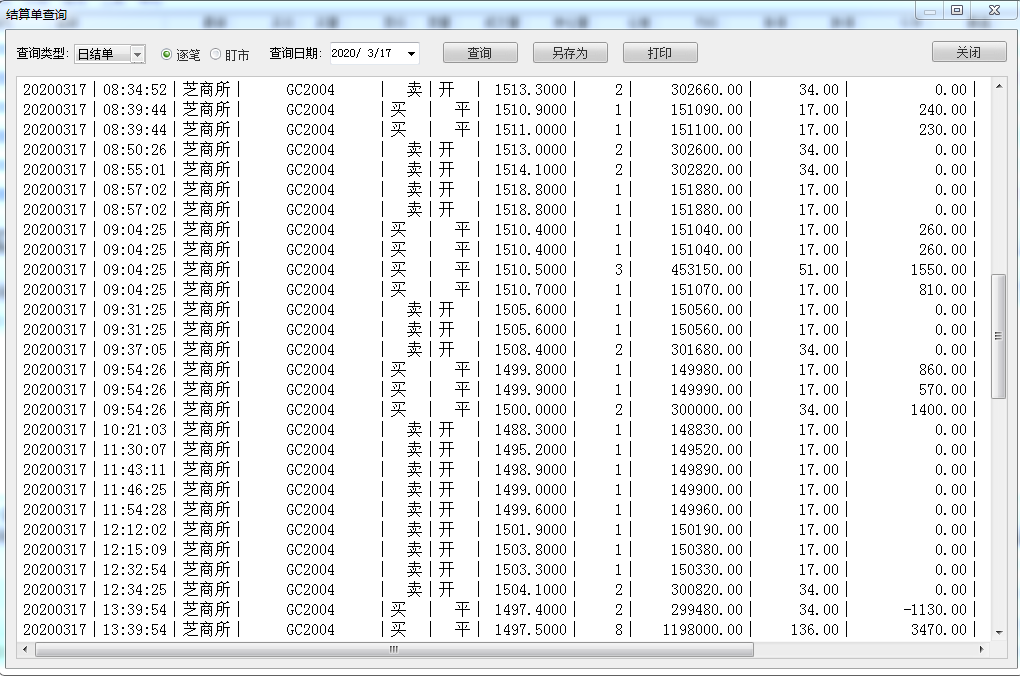
Task: Click the time 10:21:03
Action: point(135,429)
